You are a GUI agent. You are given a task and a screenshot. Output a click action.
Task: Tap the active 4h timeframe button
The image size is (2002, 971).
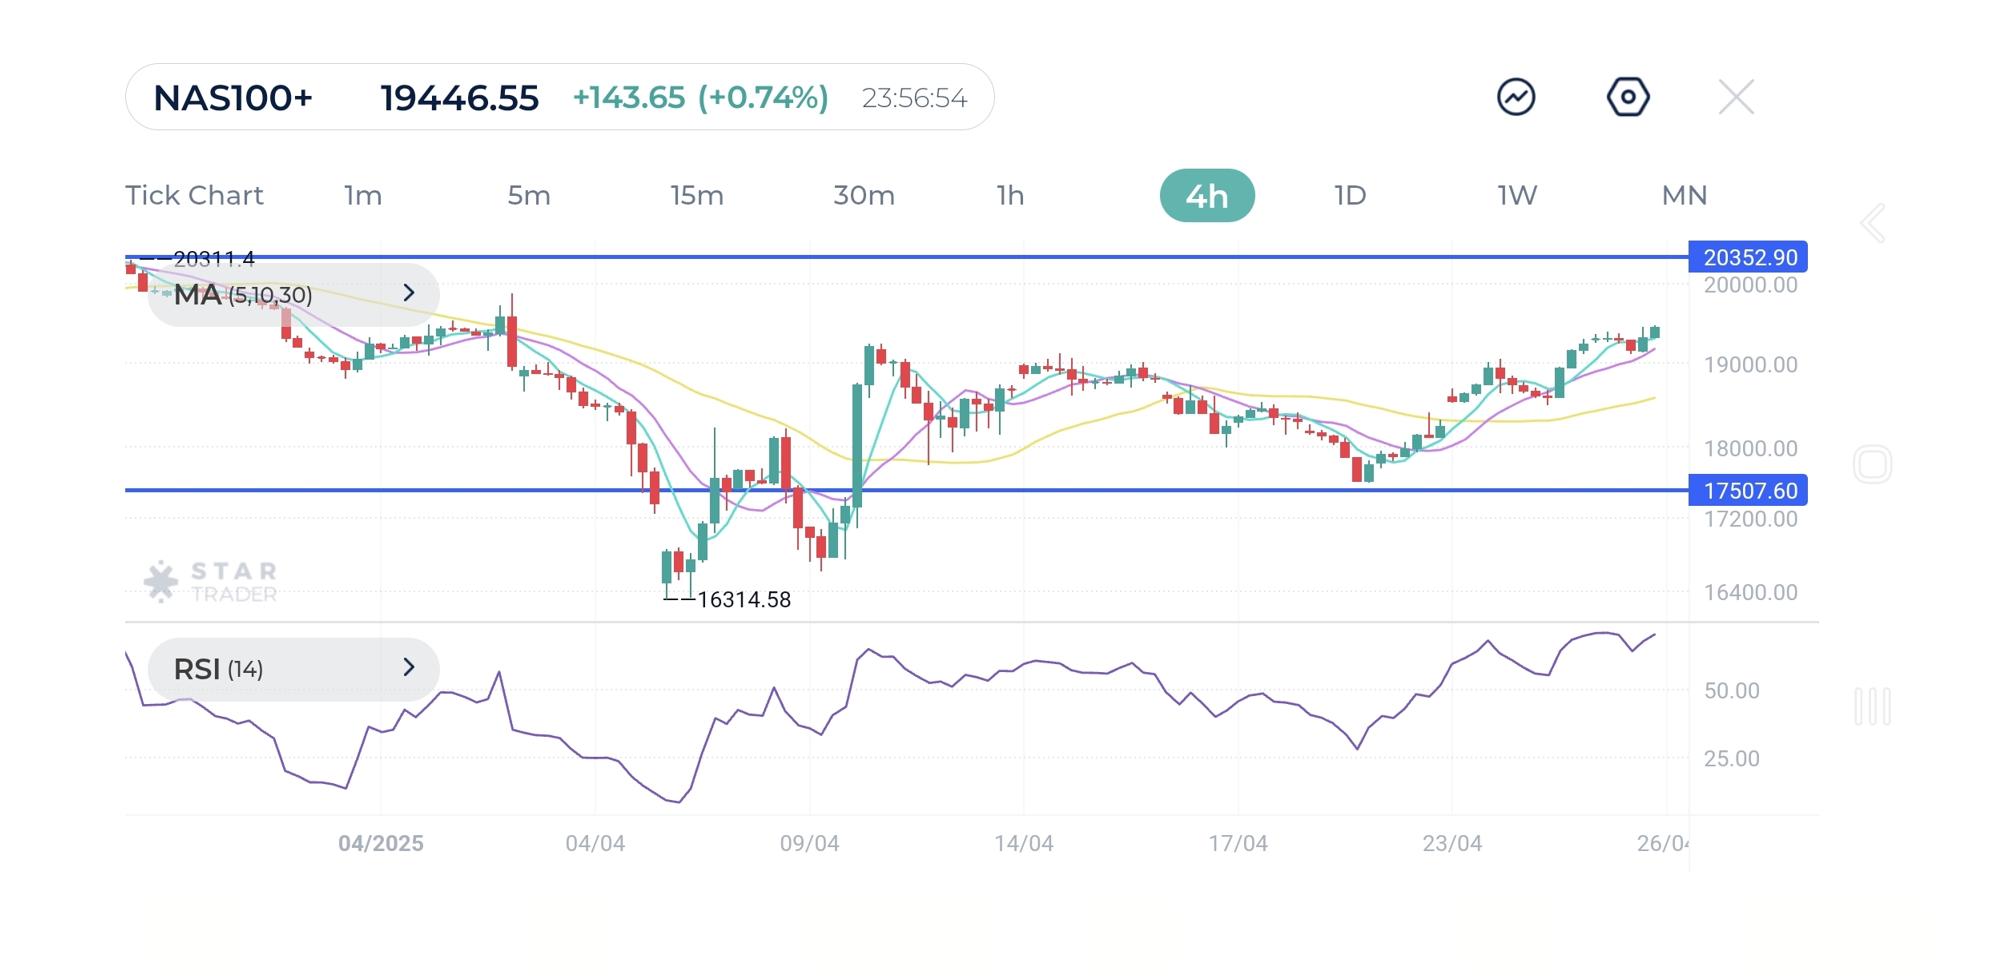pos(1207,195)
